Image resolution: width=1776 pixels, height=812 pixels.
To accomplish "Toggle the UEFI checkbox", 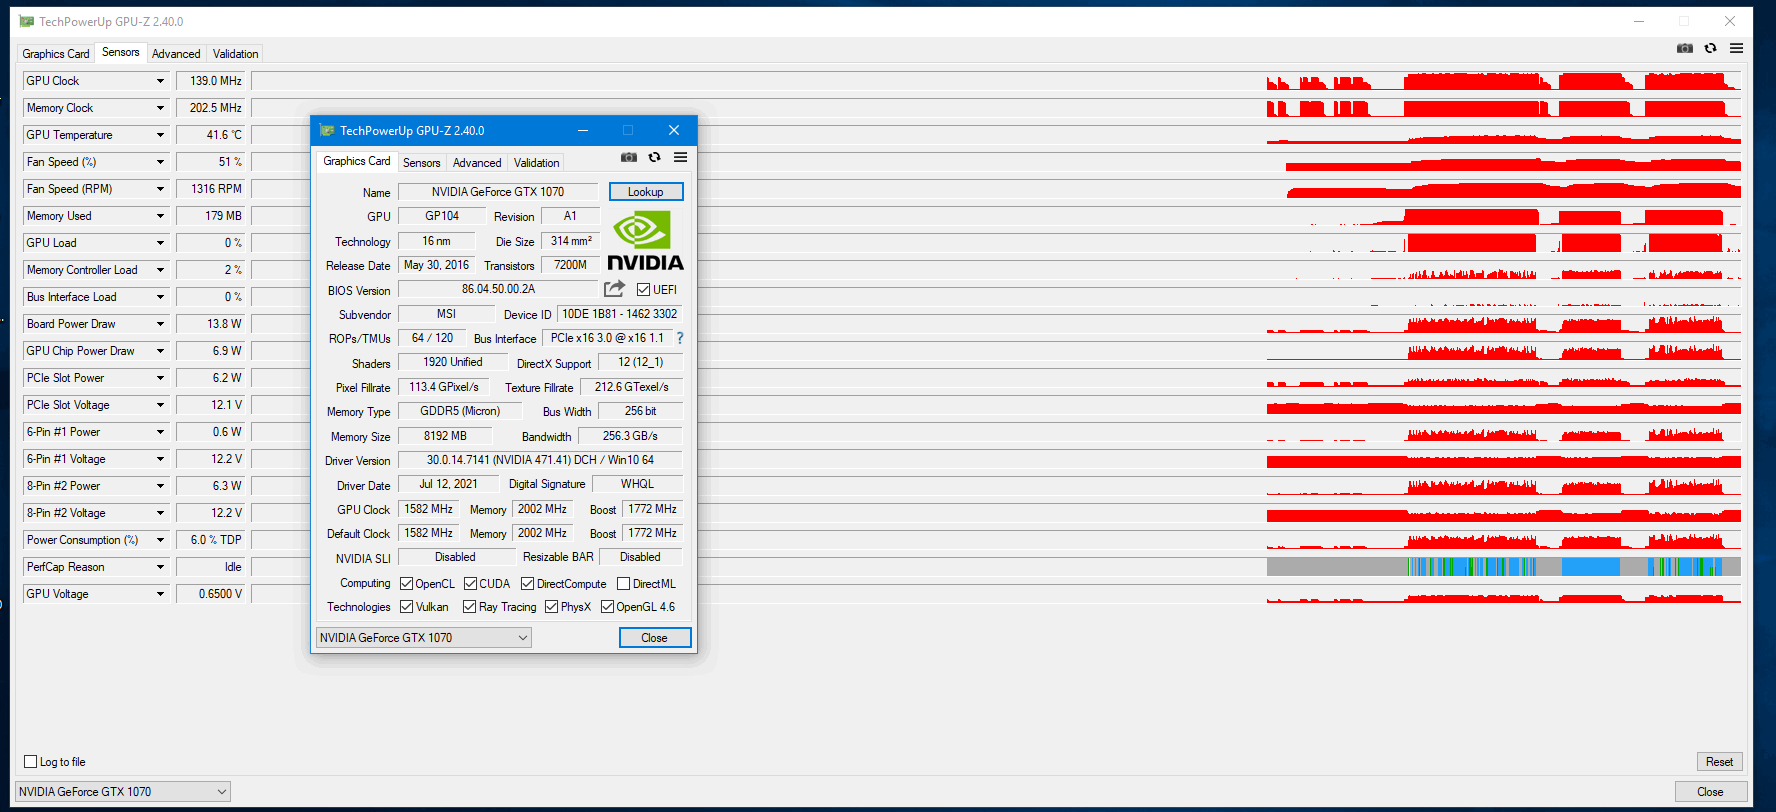I will (643, 290).
